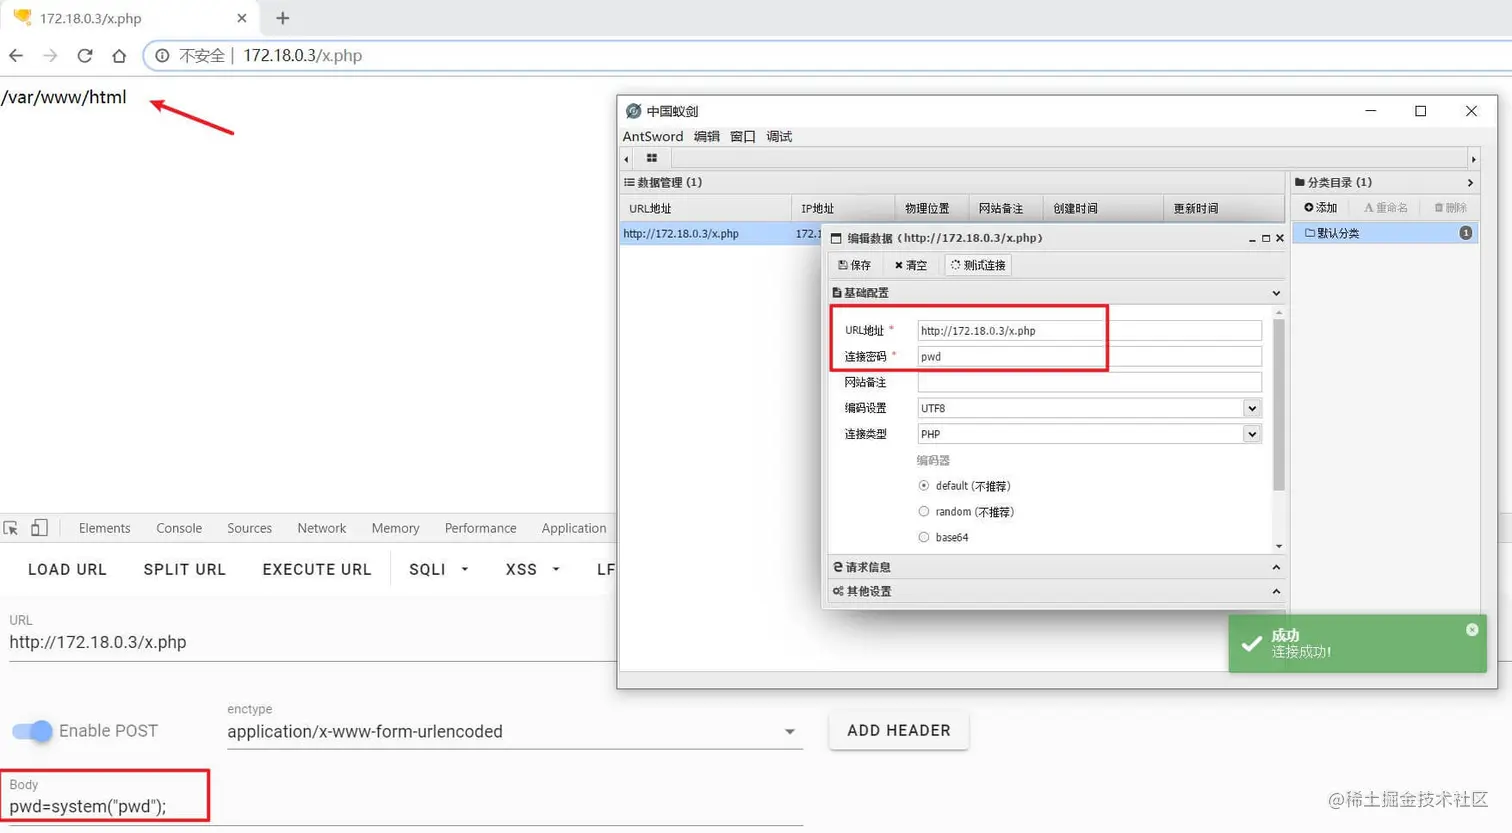Screen dimensions: 1512x833
Task: Collapse the 基础配置 section
Action: coord(1276,293)
